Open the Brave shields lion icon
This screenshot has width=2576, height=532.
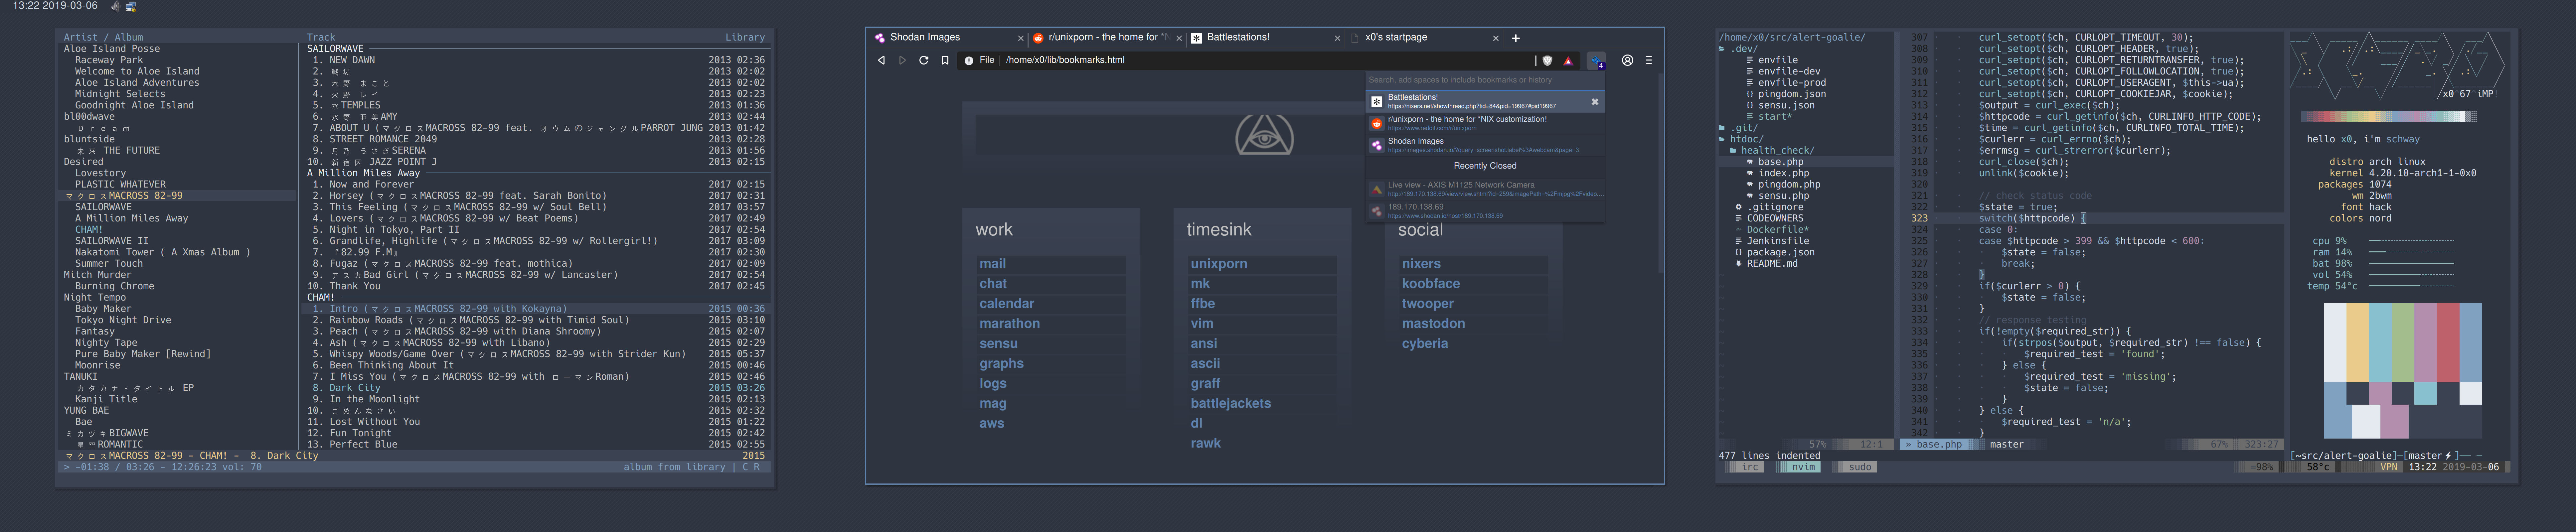pos(1547,61)
